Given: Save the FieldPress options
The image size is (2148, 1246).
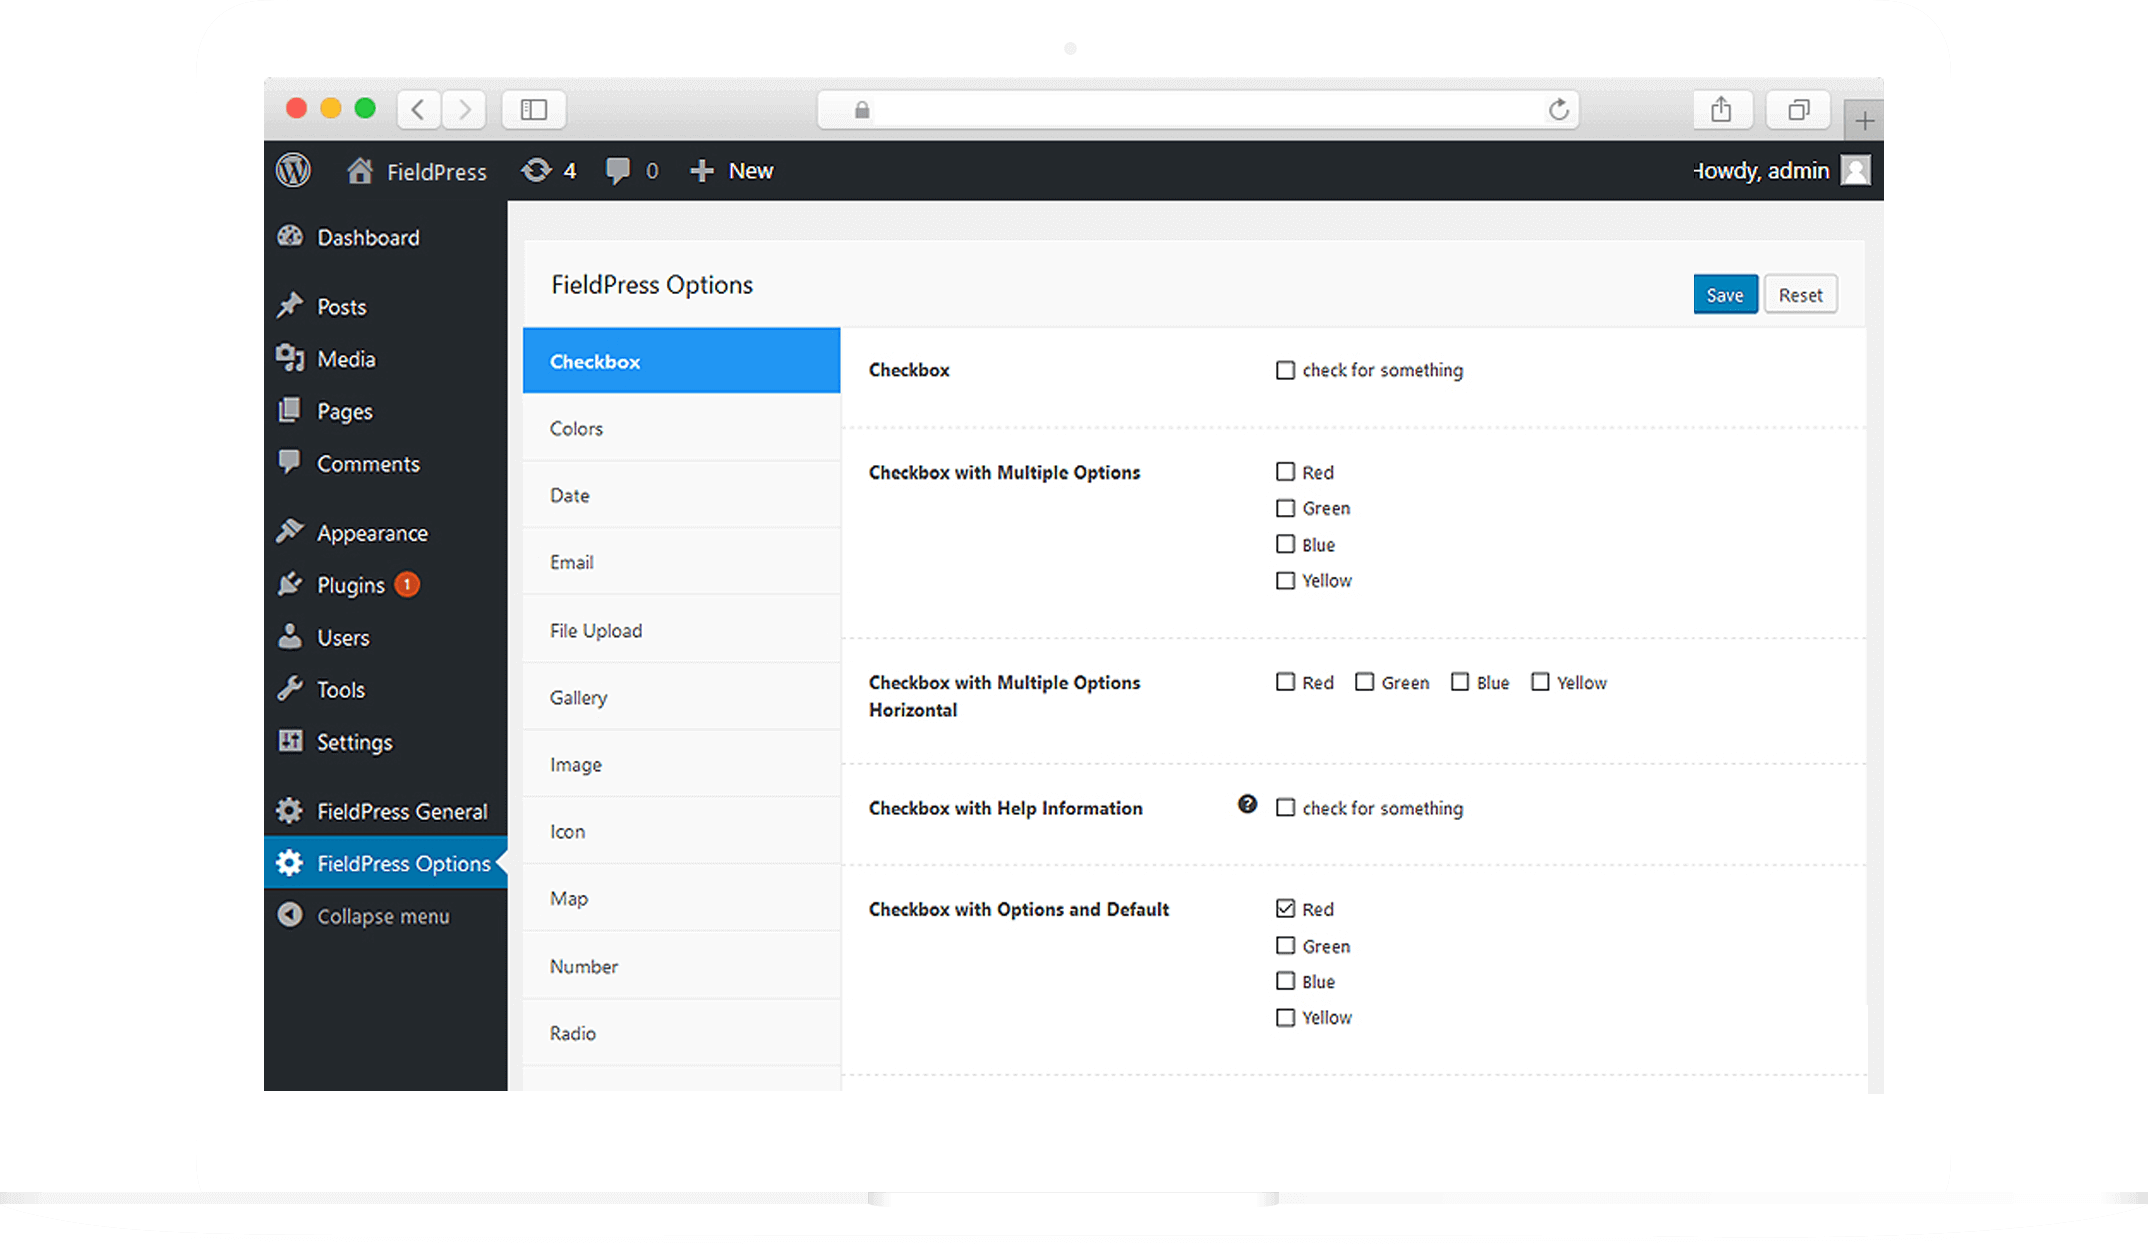Looking at the screenshot, I should click(x=1725, y=295).
